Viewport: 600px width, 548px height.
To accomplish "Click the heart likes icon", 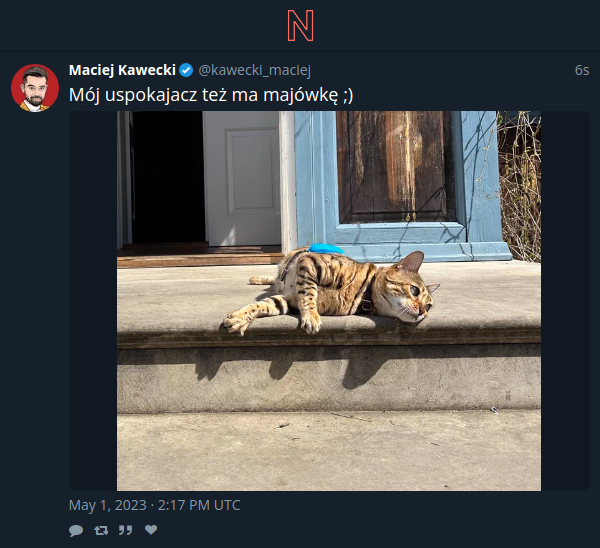I will [x=151, y=530].
